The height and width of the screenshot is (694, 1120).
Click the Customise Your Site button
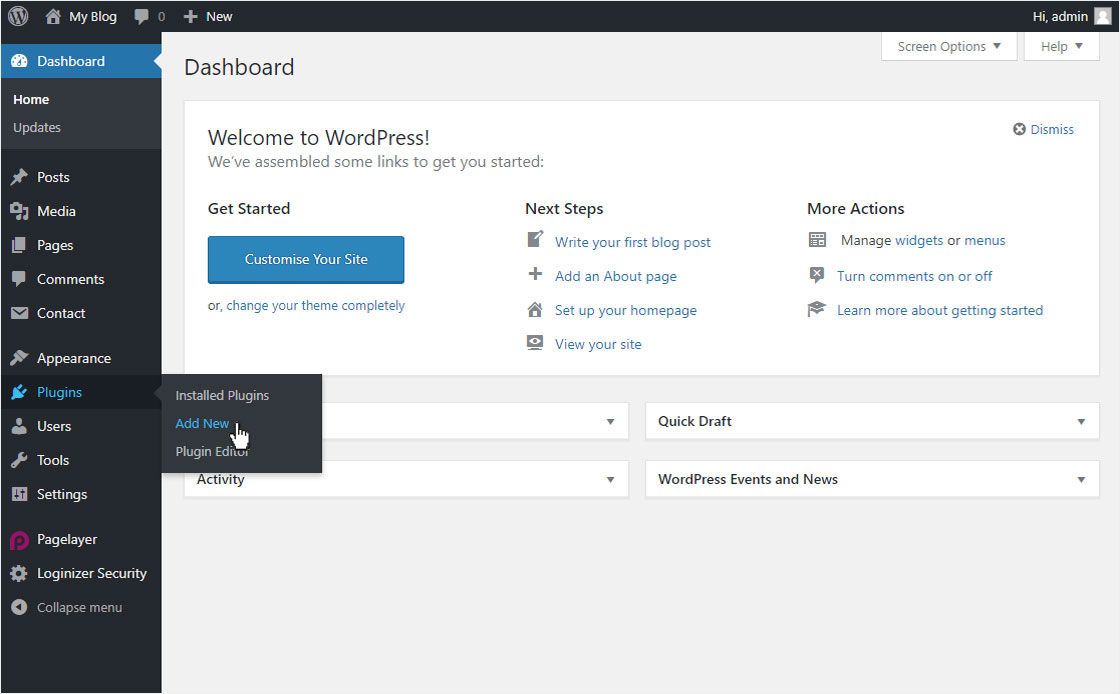pyautogui.click(x=306, y=259)
